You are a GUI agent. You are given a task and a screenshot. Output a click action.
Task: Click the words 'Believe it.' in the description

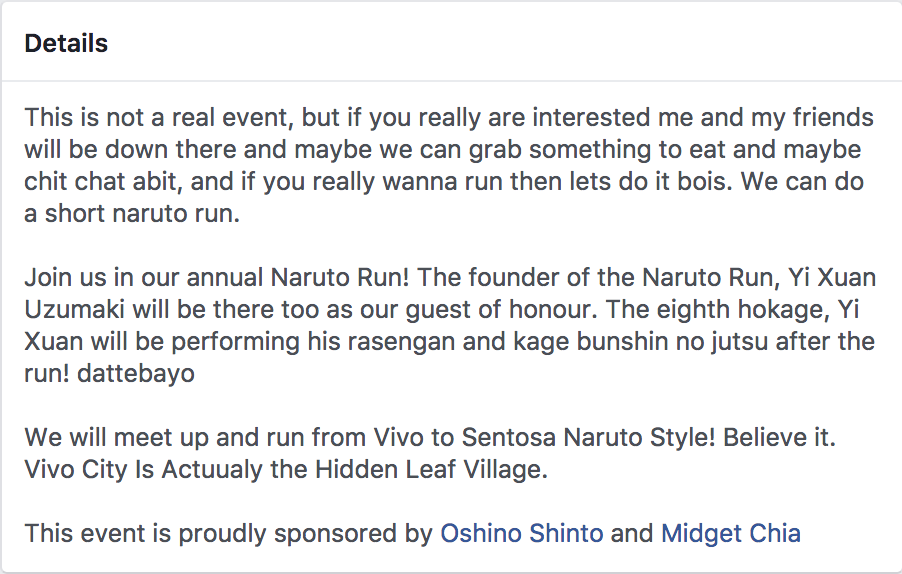(x=779, y=437)
